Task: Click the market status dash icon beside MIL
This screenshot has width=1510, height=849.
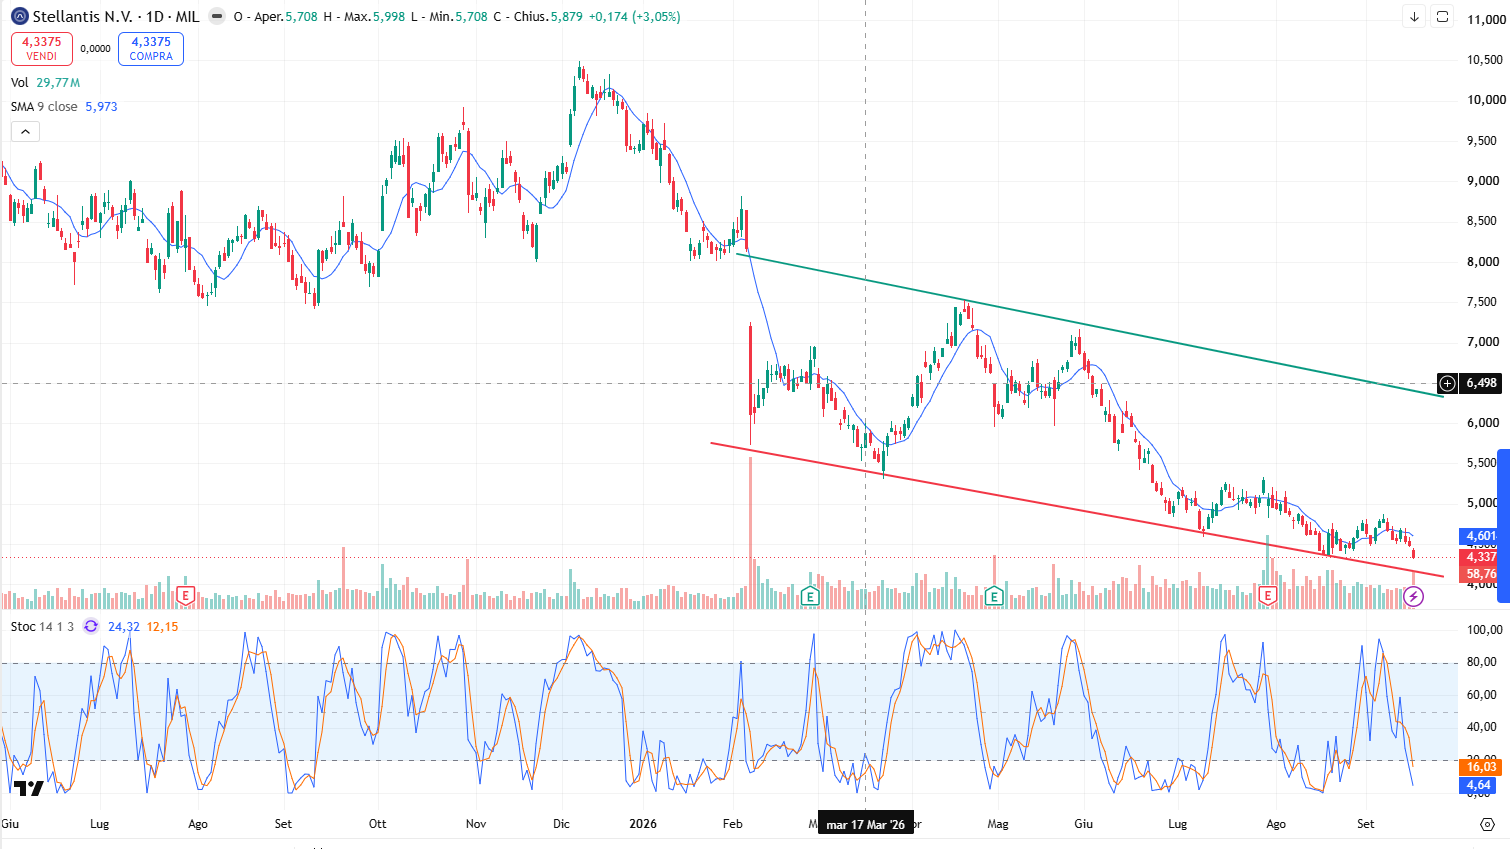Action: 217,17
